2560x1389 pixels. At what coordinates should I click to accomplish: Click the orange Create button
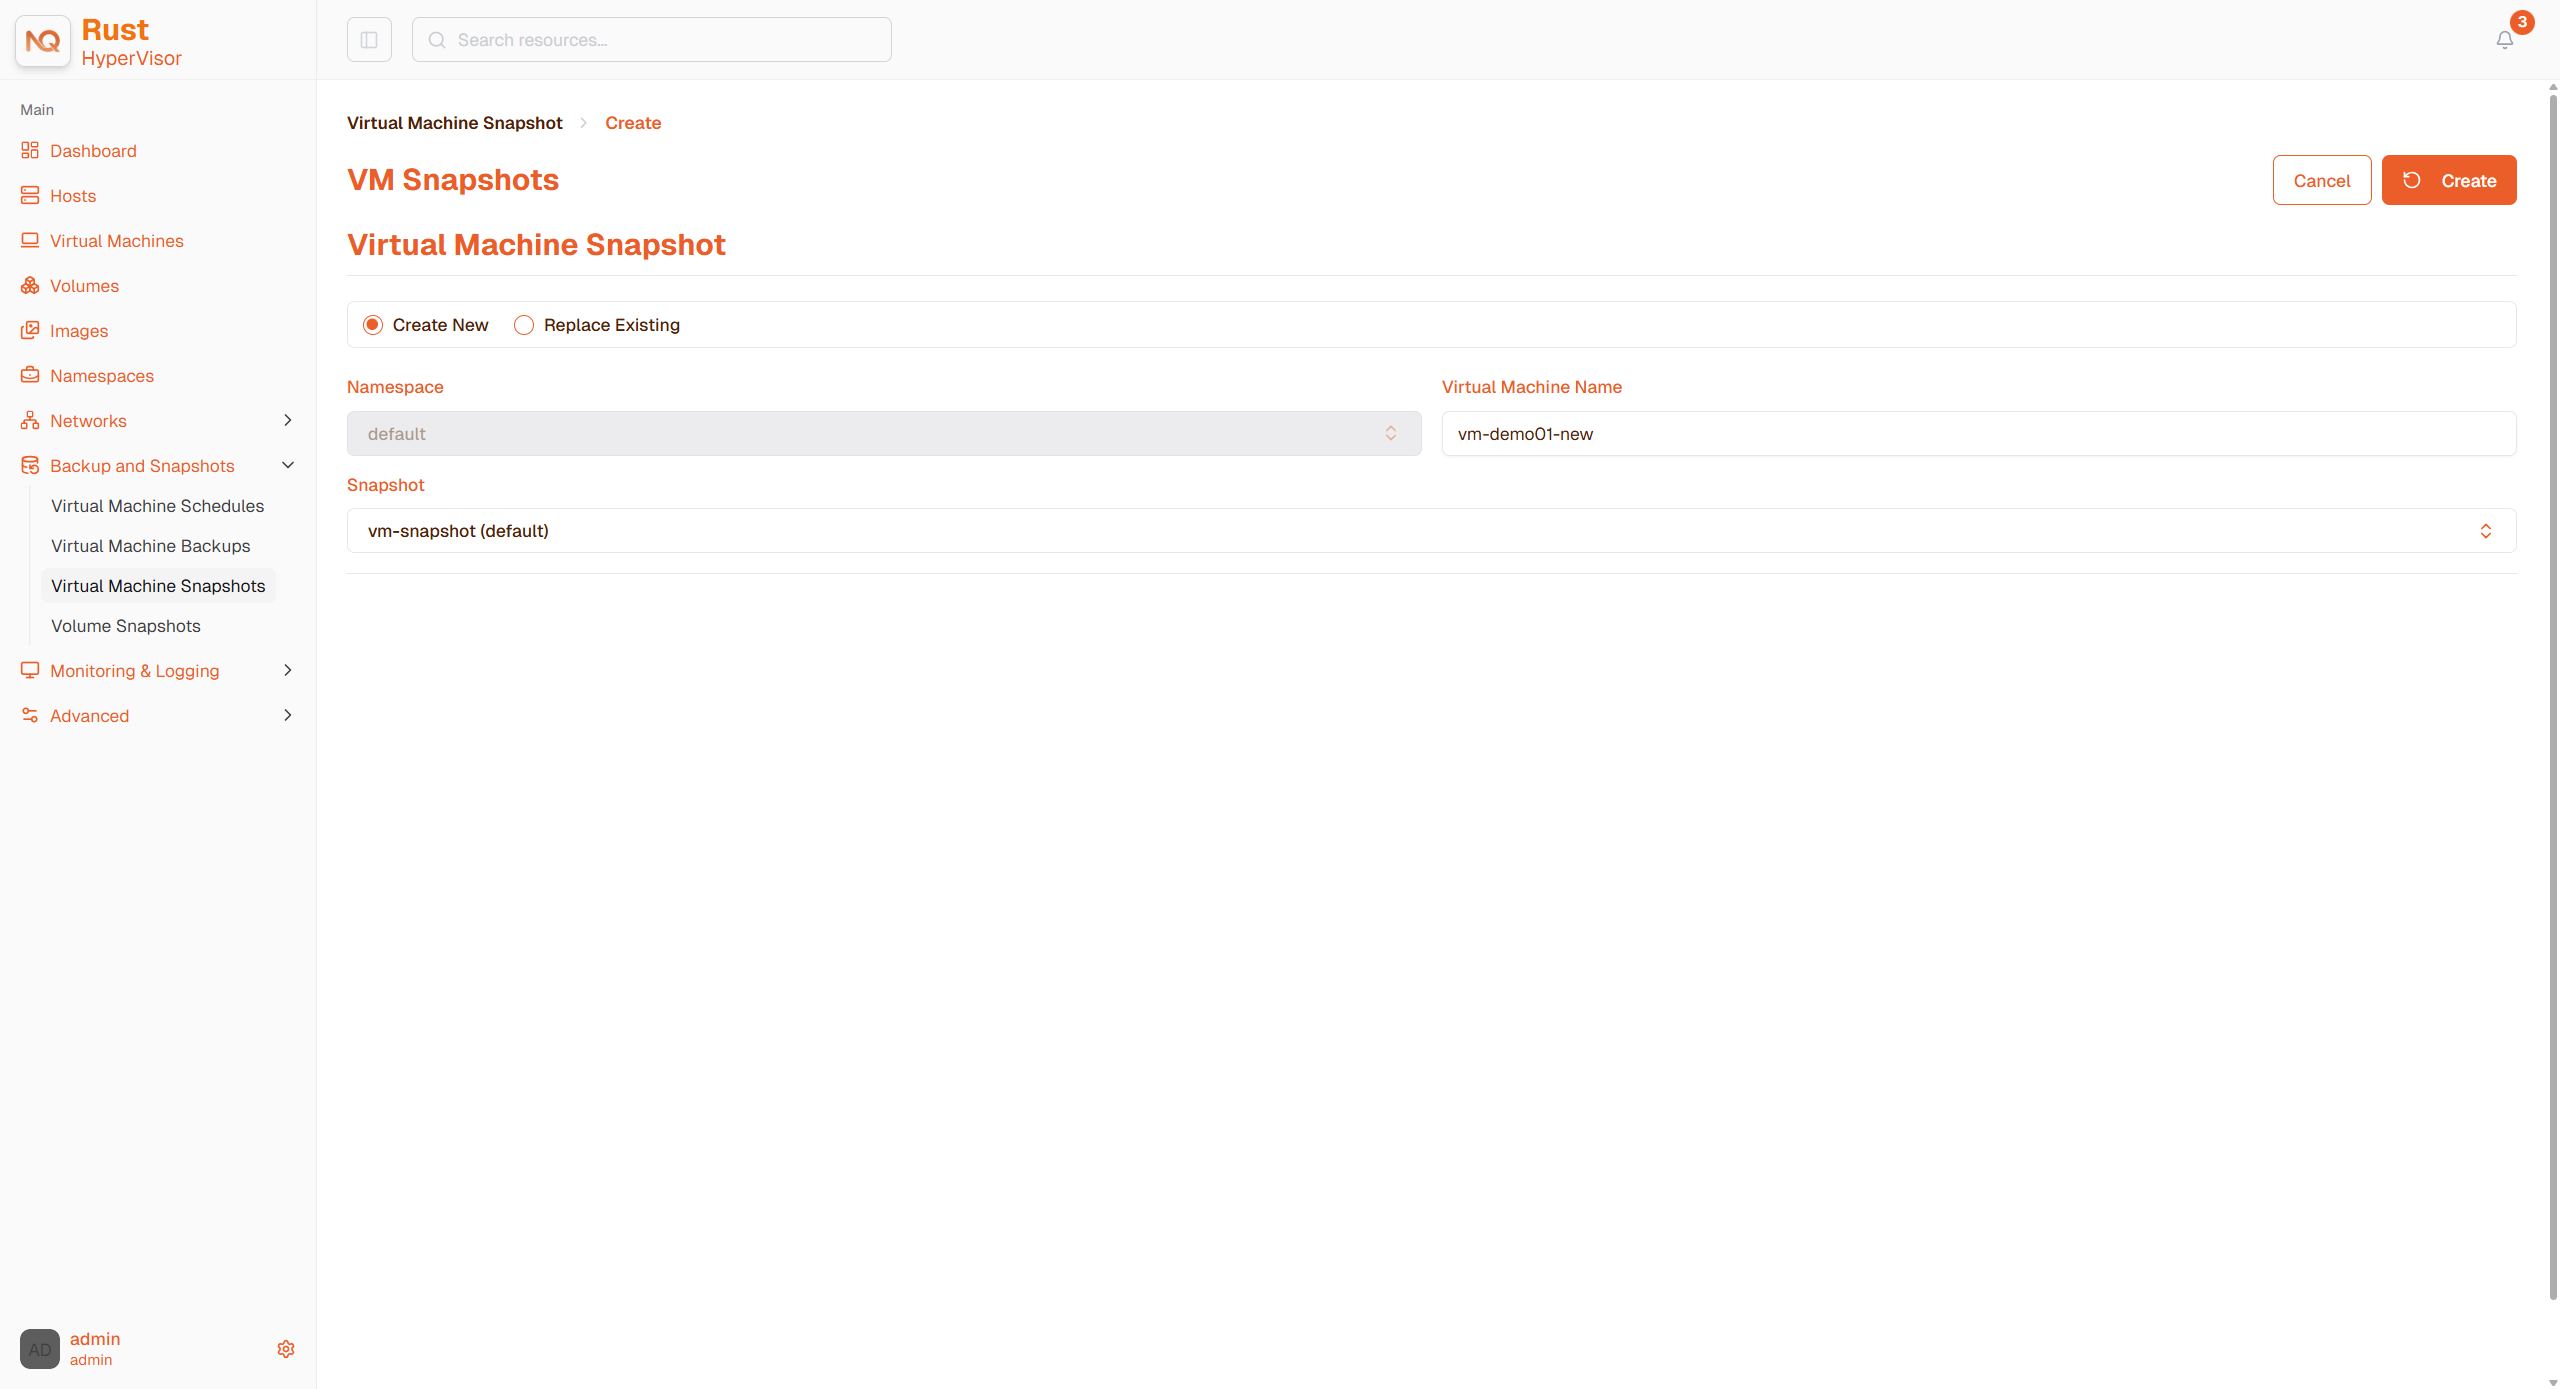2449,180
